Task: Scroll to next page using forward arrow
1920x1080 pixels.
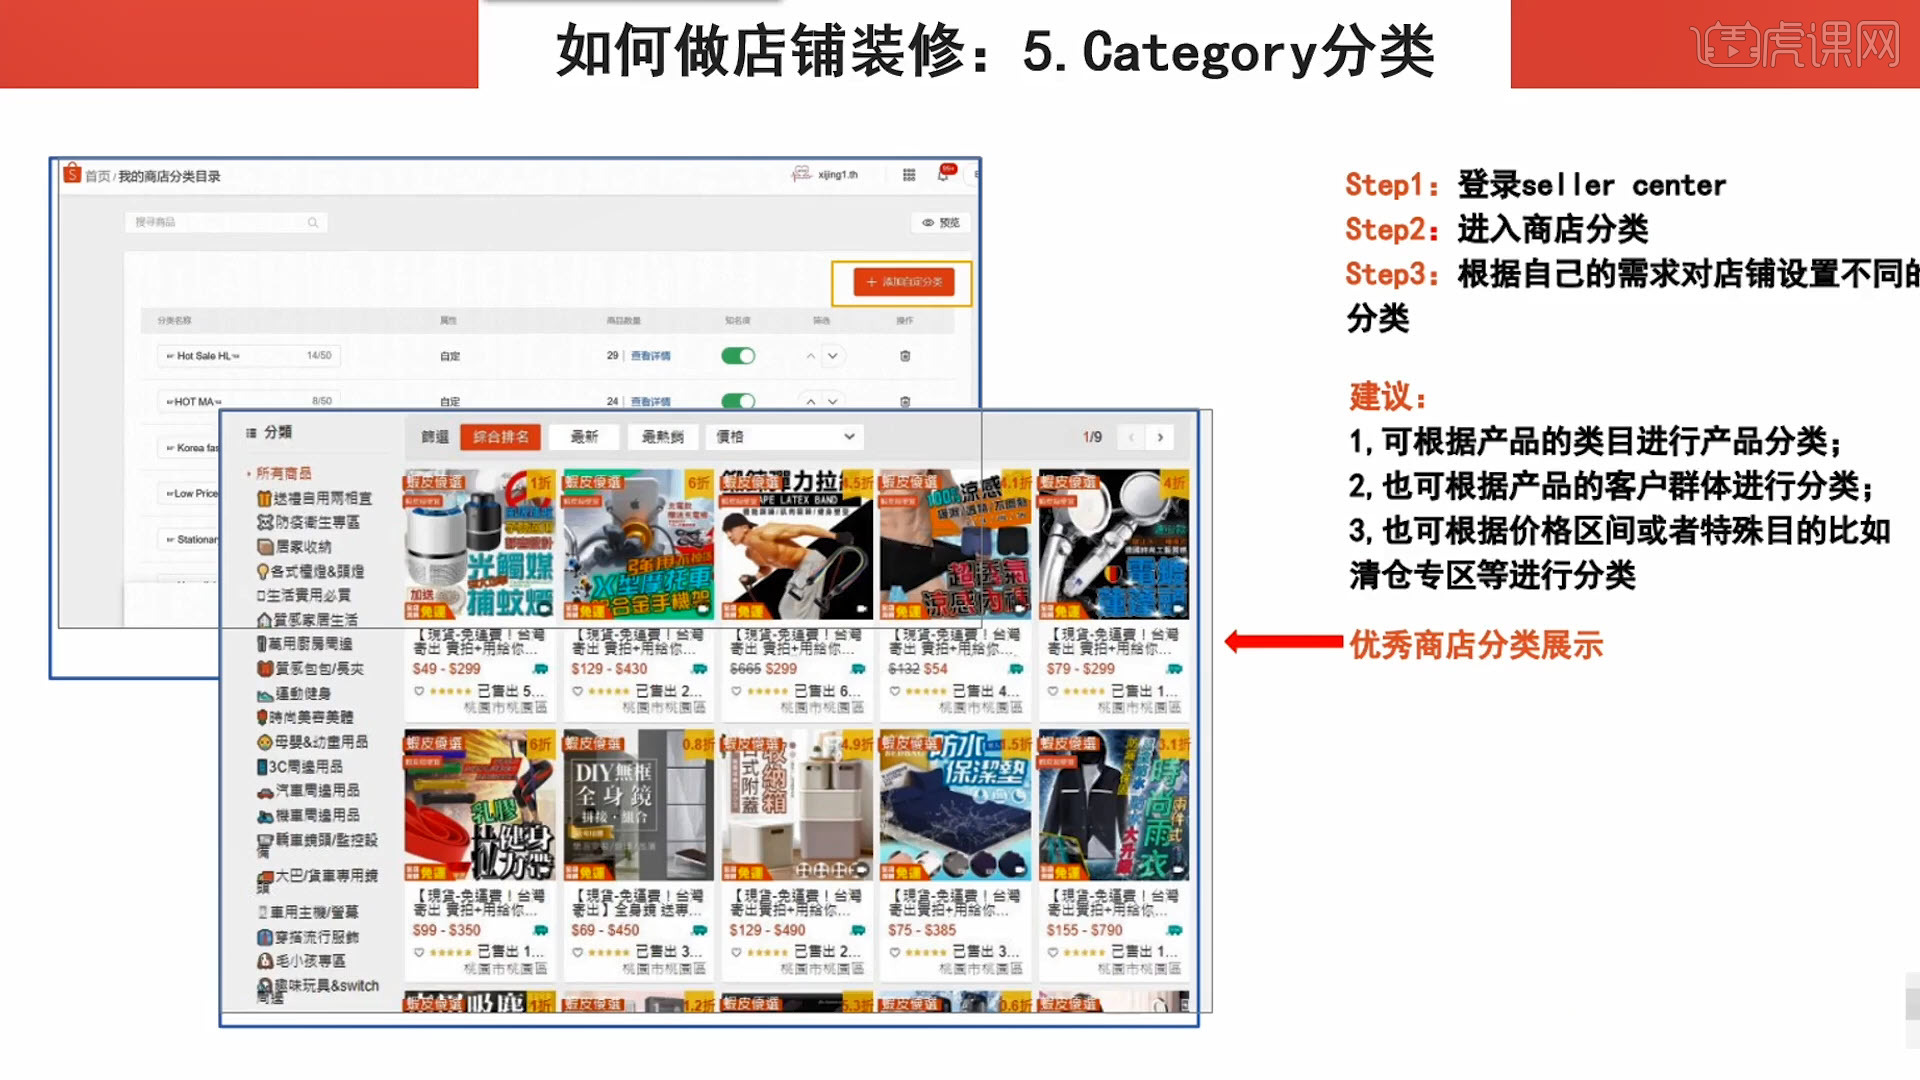Action: (1160, 436)
